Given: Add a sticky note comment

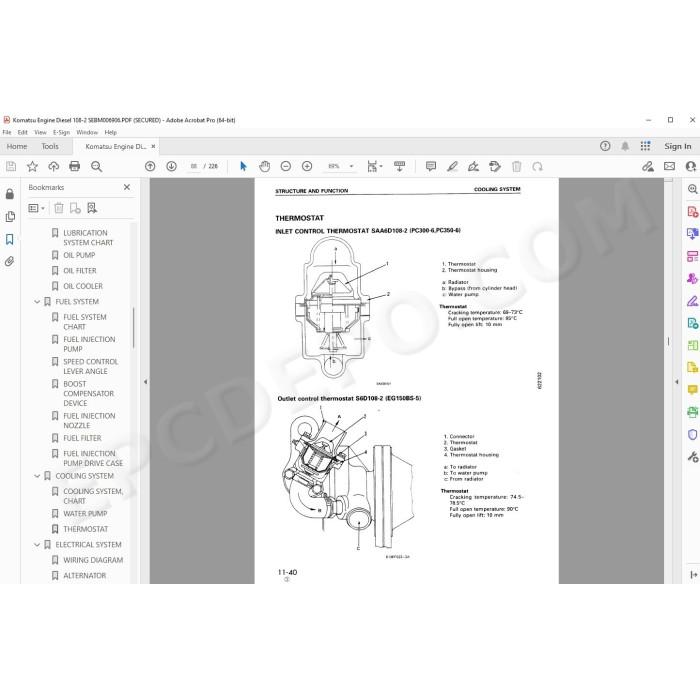Looking at the screenshot, I should (x=431, y=167).
